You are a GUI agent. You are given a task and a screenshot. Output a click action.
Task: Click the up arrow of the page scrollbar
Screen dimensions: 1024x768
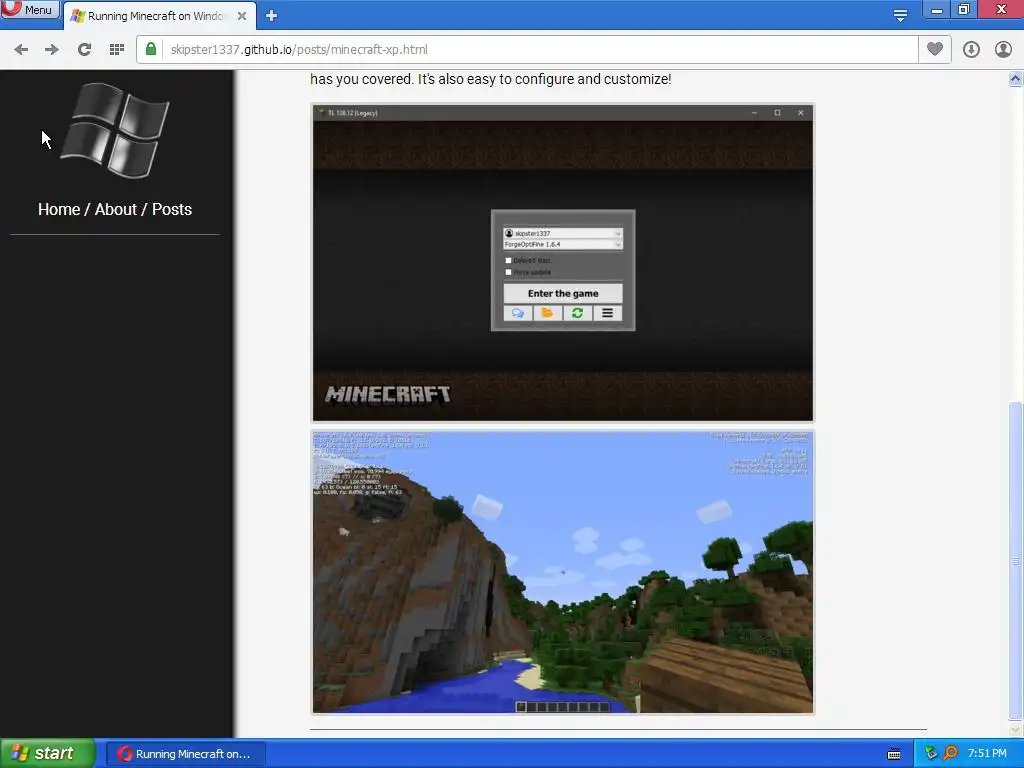click(1015, 79)
